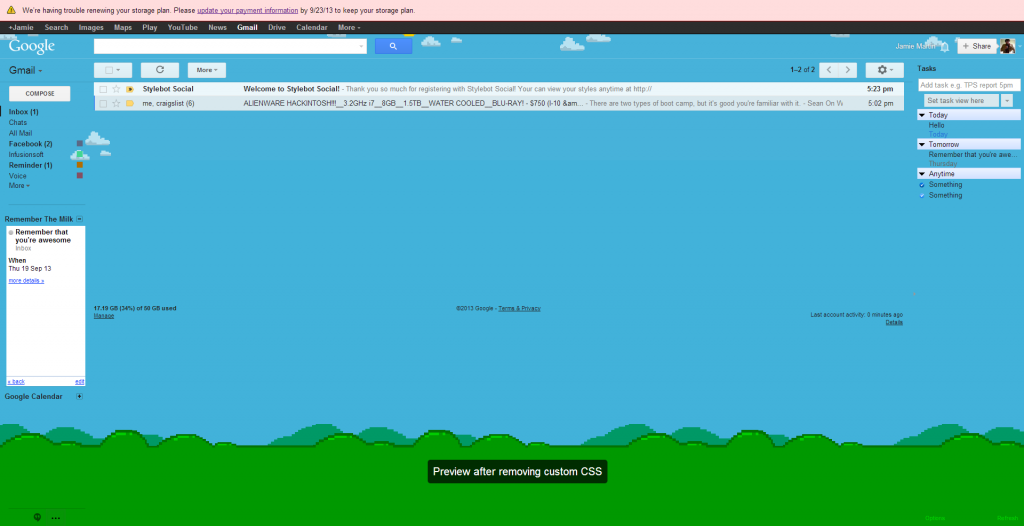
Task: Select the me, craigslist email checkbox
Action: 103,103
